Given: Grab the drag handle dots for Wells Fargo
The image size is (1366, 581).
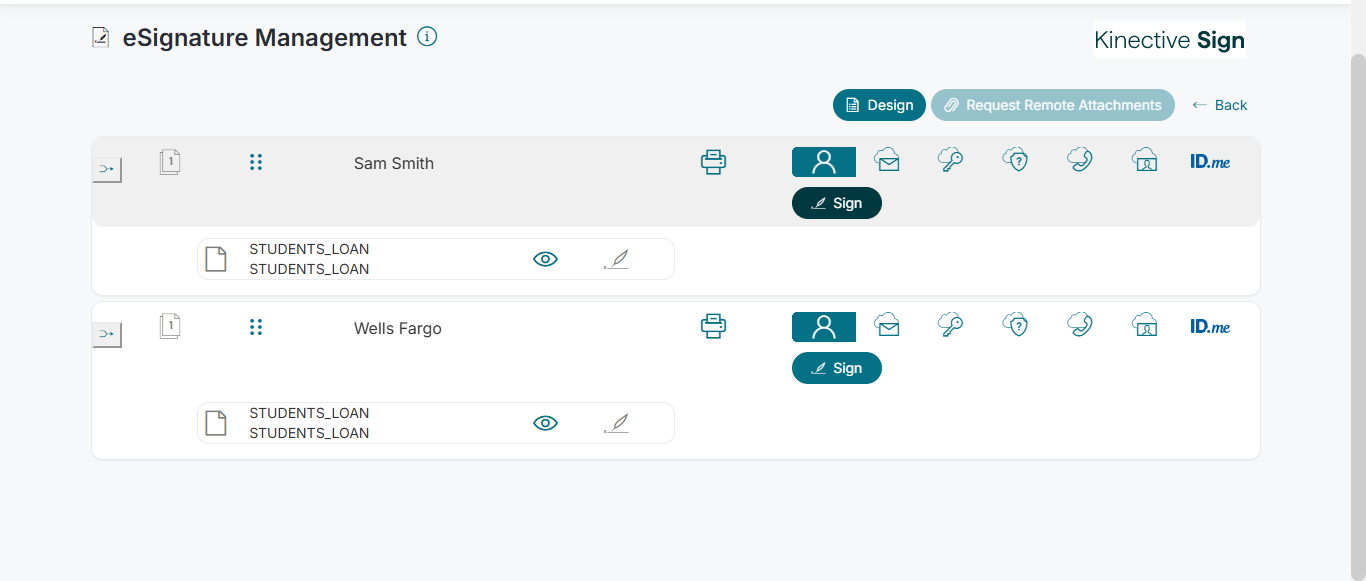Looking at the screenshot, I should pos(256,327).
